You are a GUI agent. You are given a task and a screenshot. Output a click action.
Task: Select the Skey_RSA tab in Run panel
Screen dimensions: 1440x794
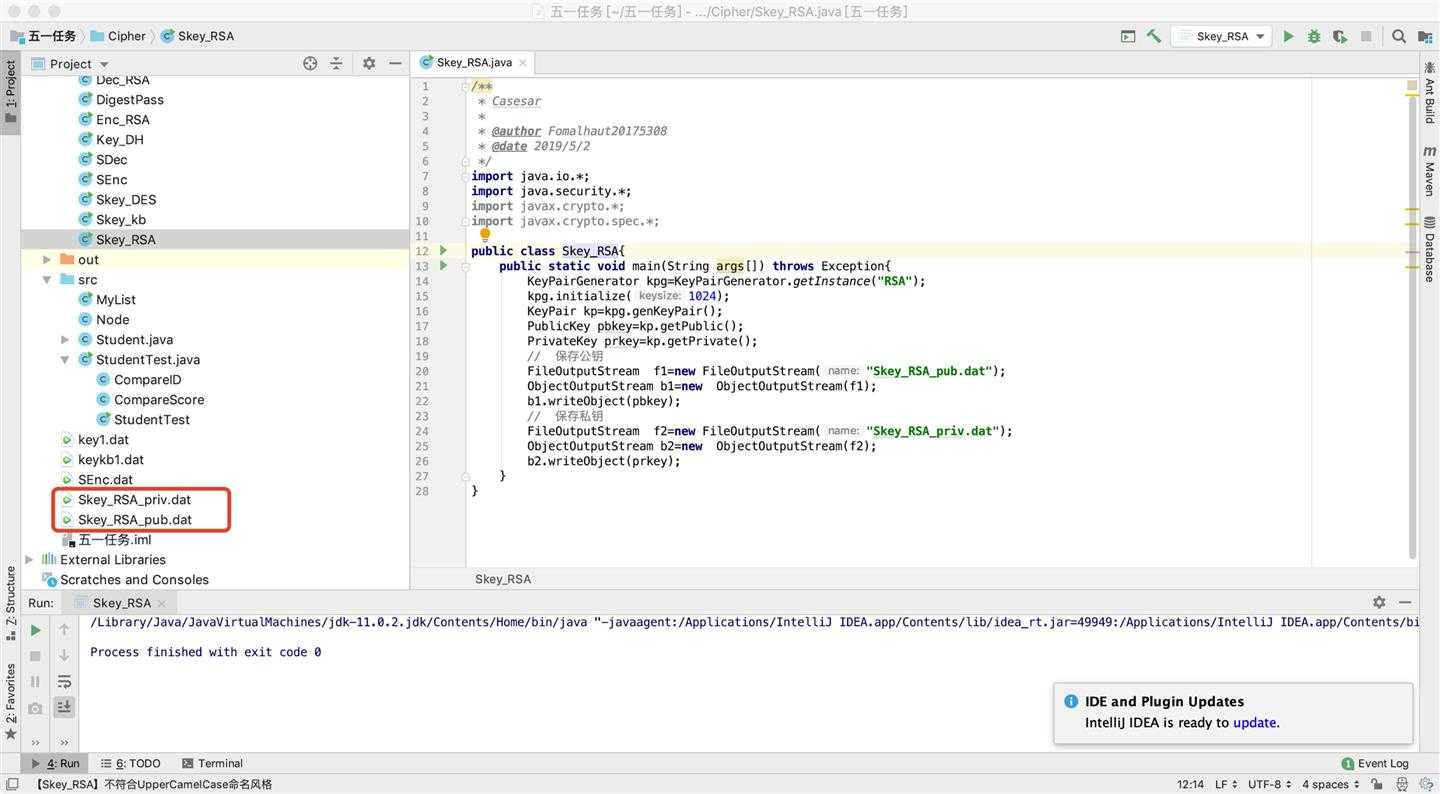pos(121,602)
